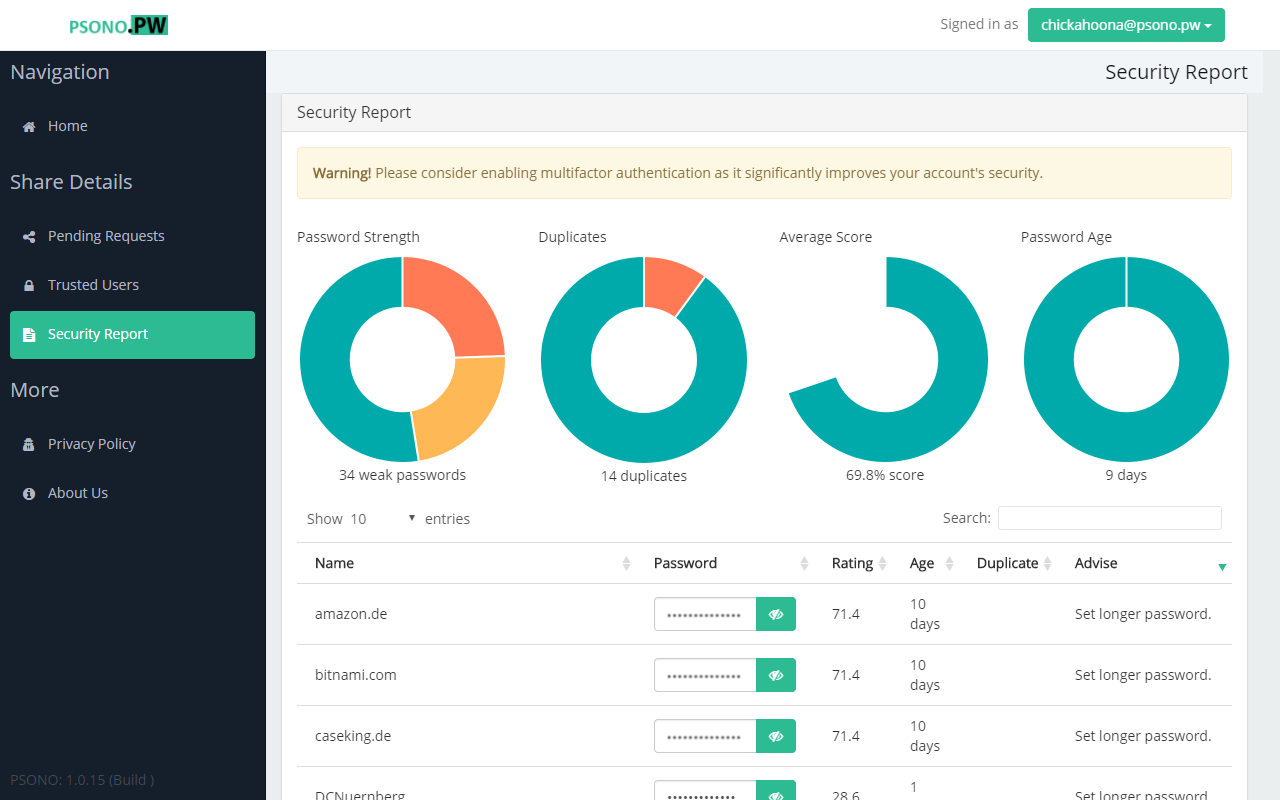Click the '9 days' label
Screen dimensions: 1280x800
click(1126, 475)
